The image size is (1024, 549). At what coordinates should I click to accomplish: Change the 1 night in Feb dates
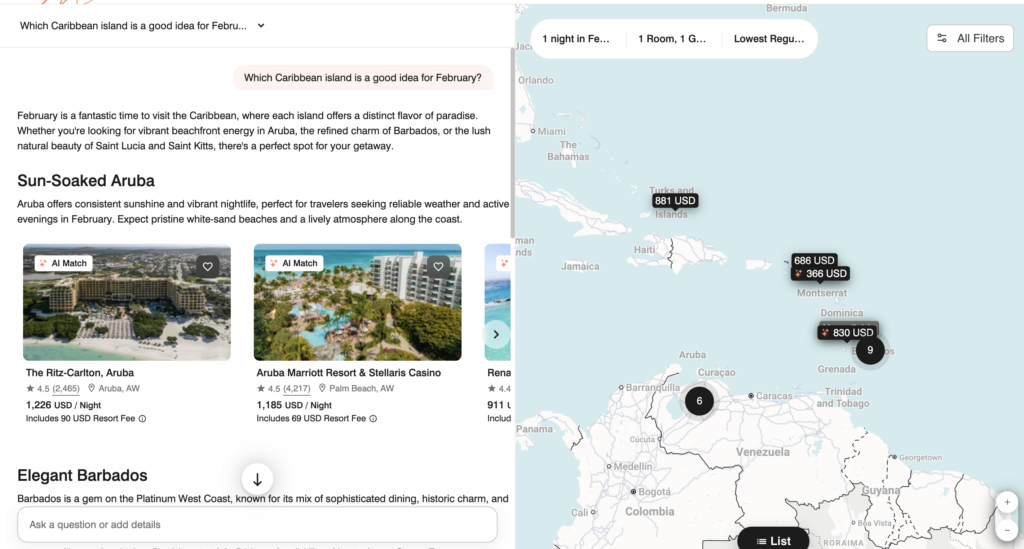pos(576,39)
